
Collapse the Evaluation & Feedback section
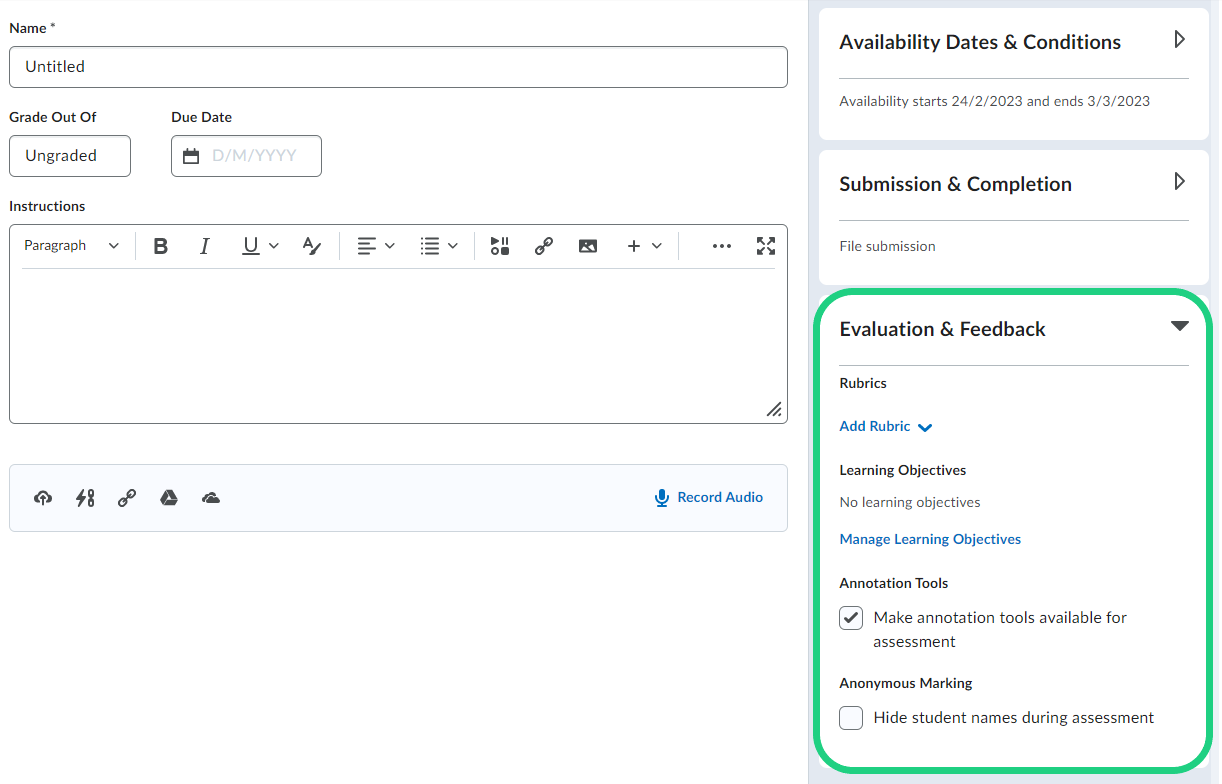(x=1179, y=327)
